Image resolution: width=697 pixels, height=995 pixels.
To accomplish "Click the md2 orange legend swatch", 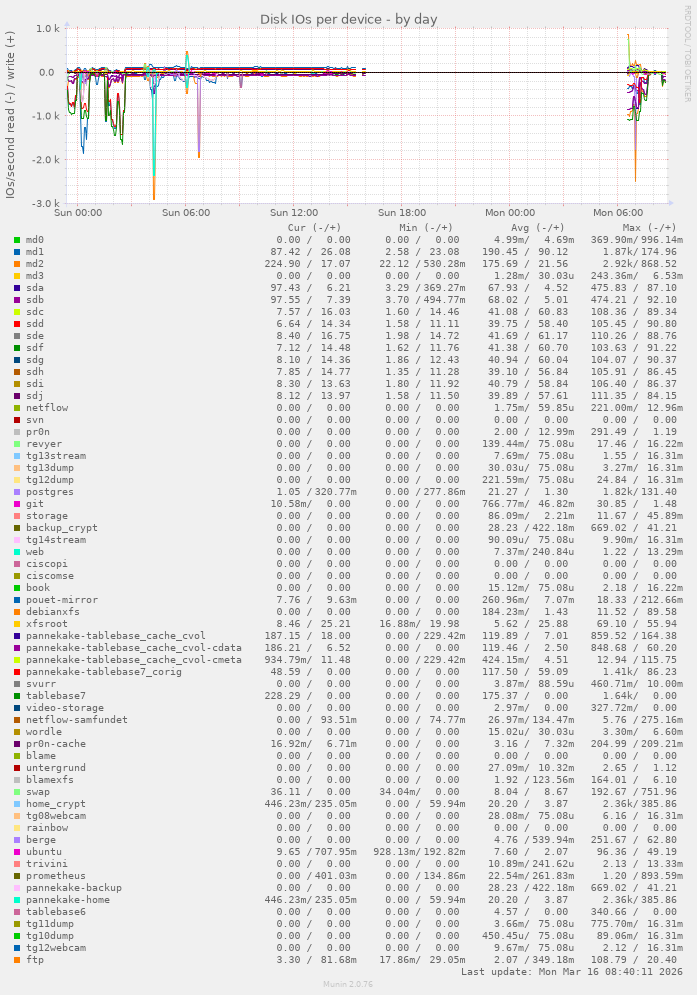I will click(17, 264).
